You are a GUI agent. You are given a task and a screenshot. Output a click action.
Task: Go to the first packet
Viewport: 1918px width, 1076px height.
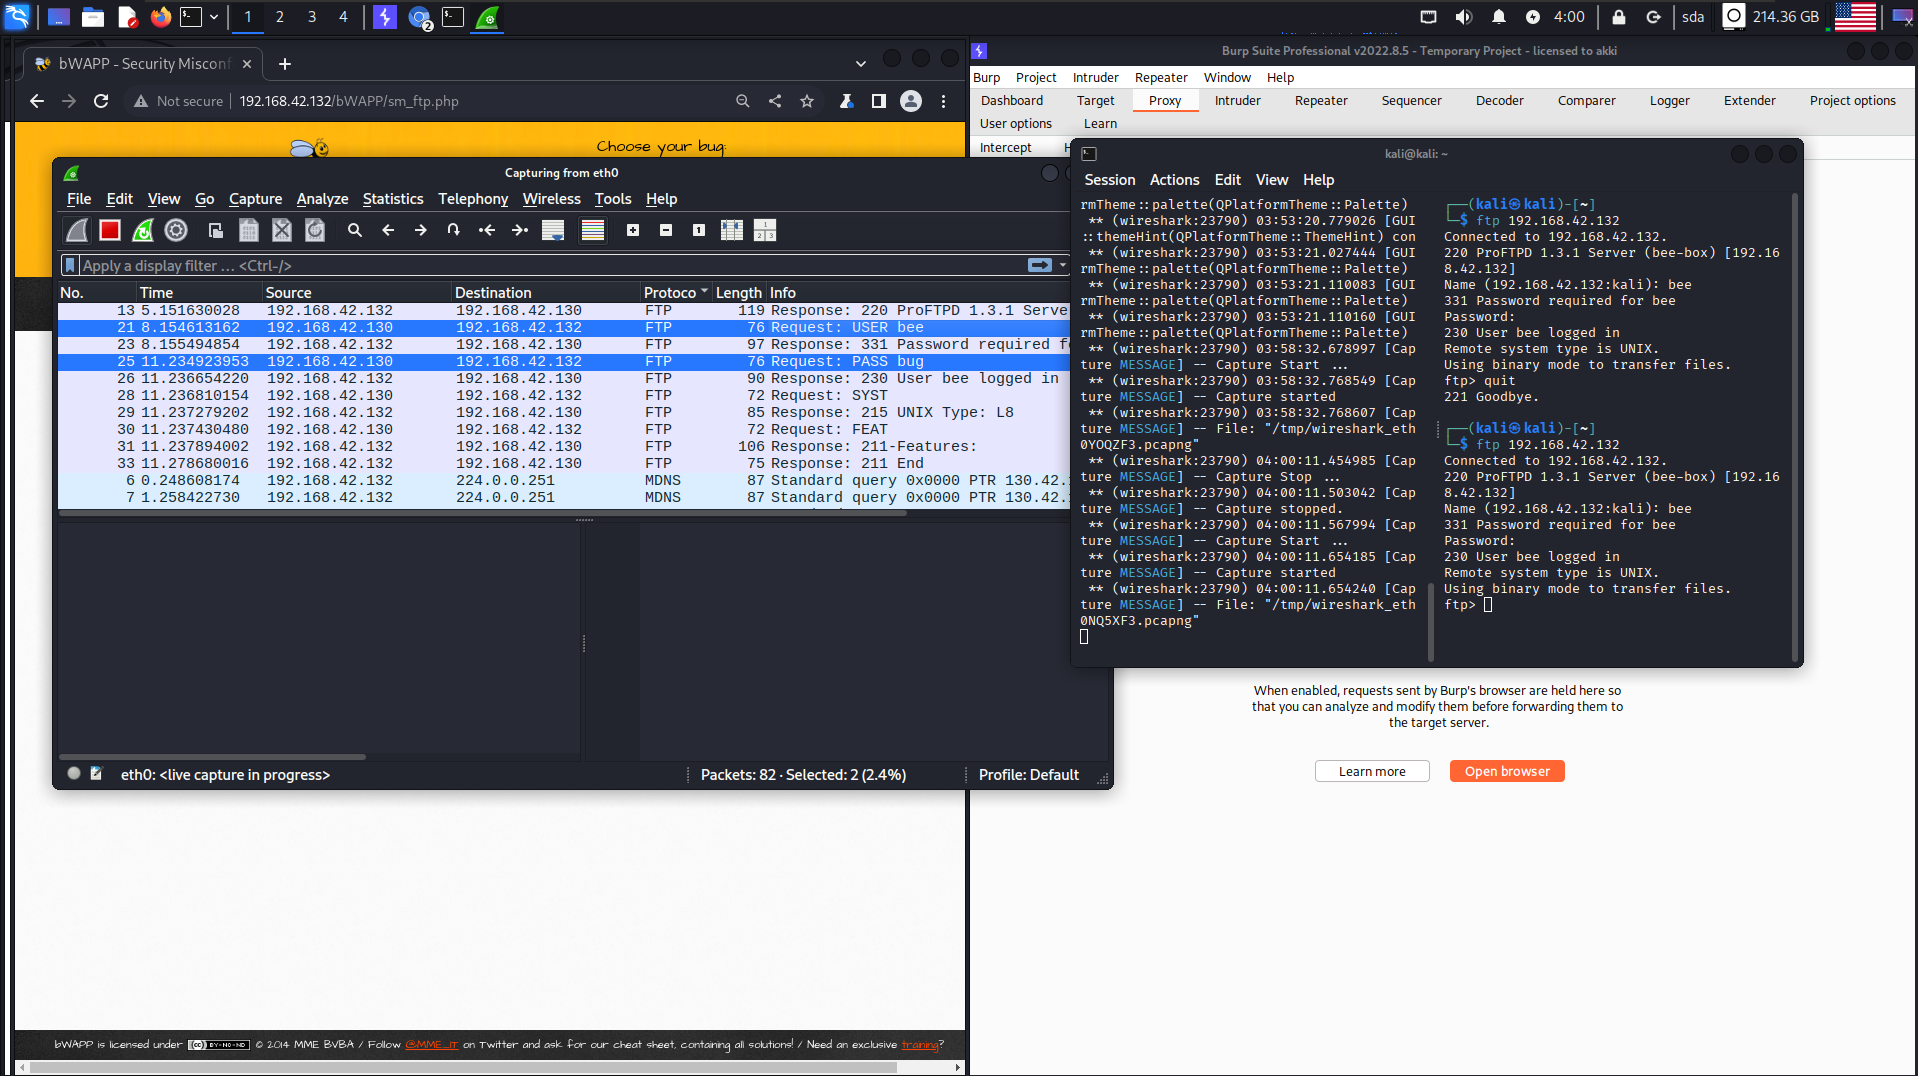[487, 231]
